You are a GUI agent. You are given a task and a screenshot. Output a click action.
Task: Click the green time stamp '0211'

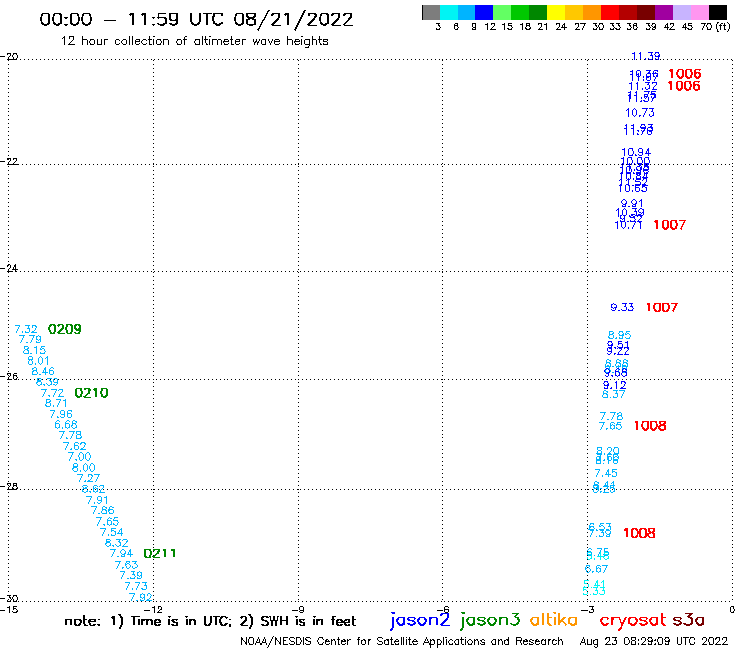[160, 553]
